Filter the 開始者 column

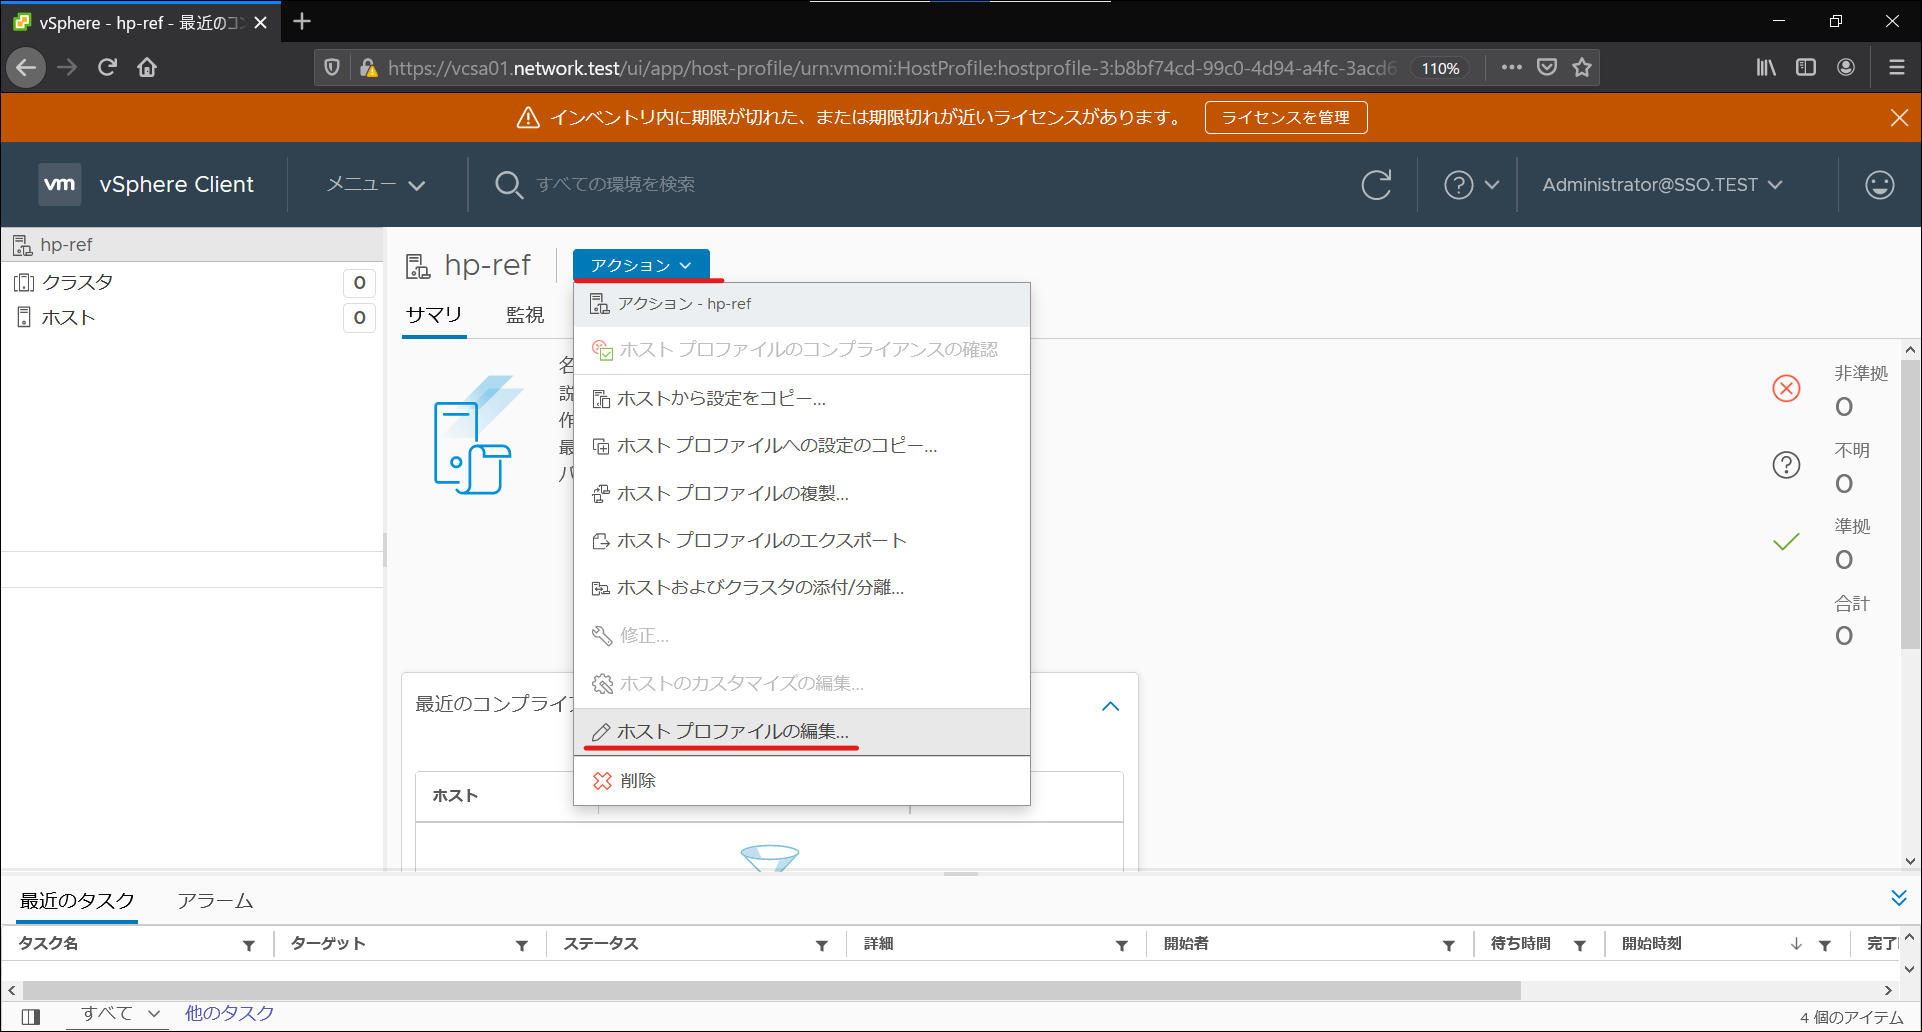[1449, 945]
